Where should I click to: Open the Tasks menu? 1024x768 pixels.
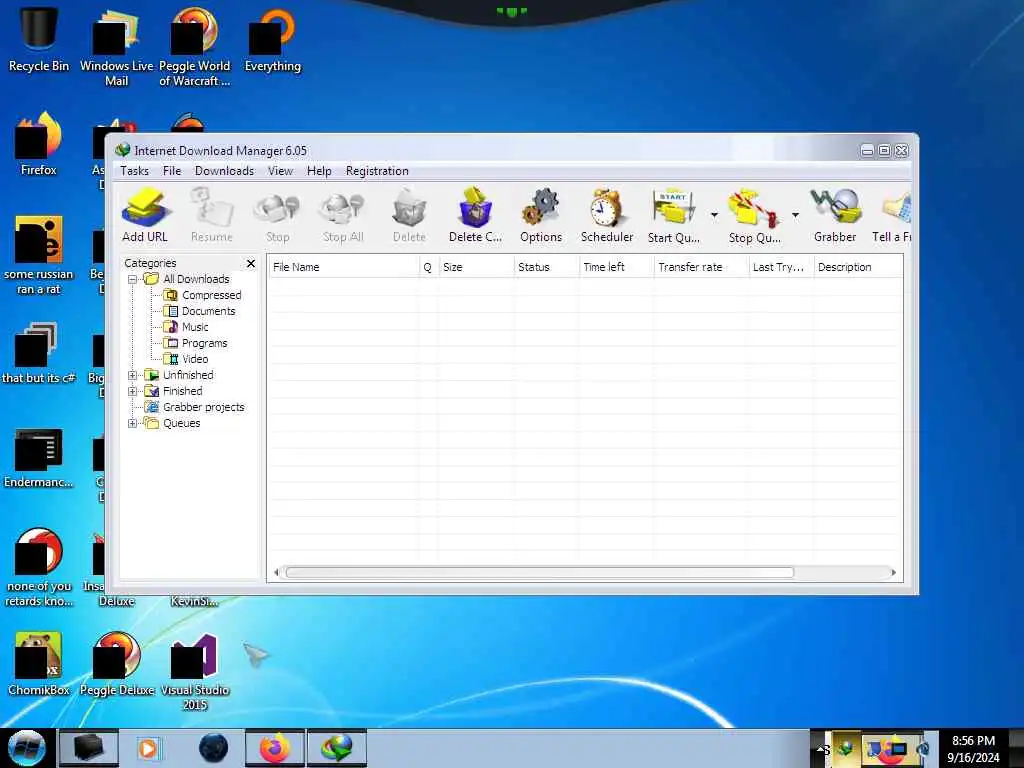tap(134, 171)
